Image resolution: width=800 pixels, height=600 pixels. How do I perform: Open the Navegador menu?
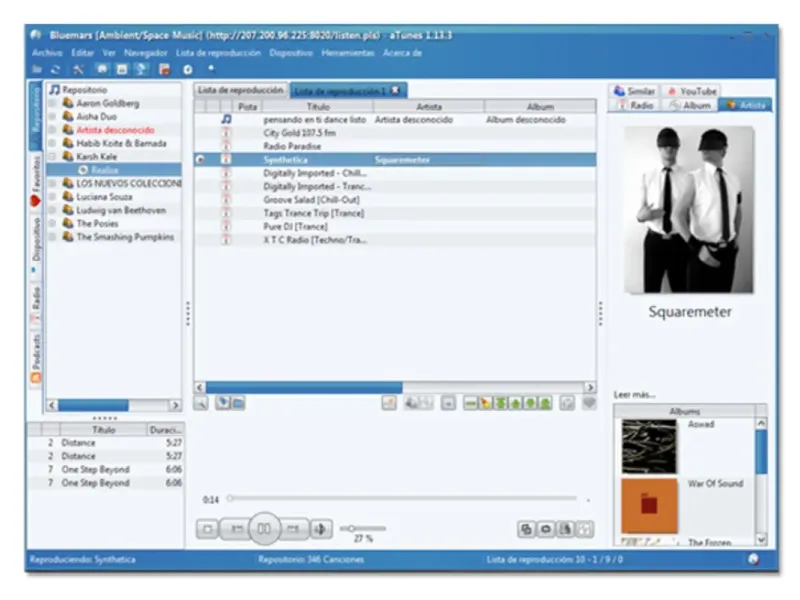pyautogui.click(x=145, y=53)
